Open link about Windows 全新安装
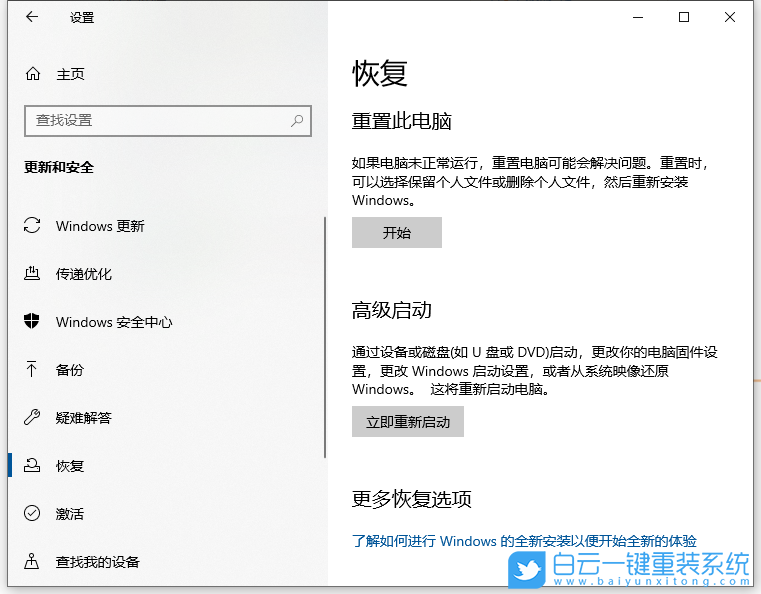Screen dimensions: 761x594 pos(524,541)
